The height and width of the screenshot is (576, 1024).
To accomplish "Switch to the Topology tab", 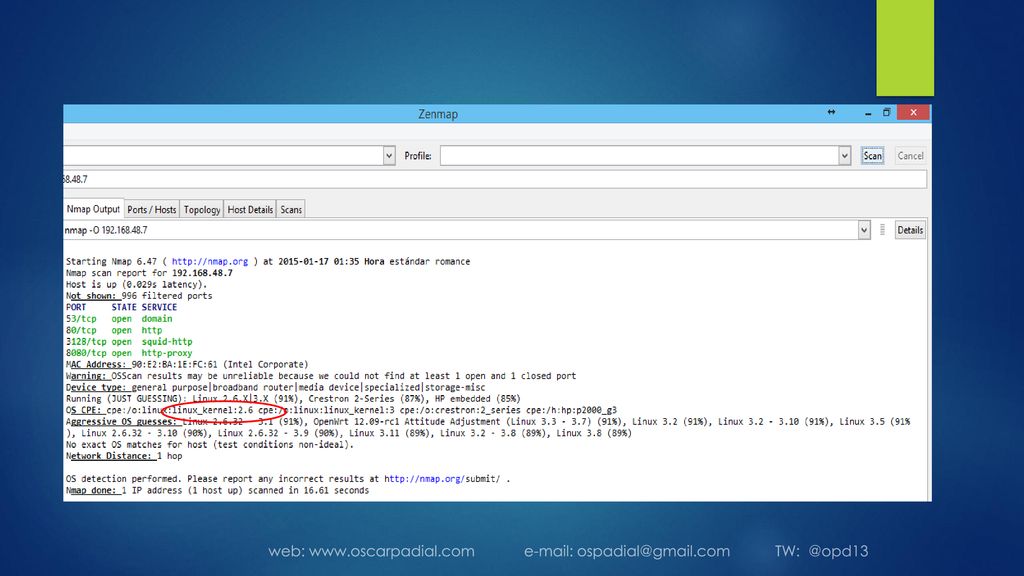I will pyautogui.click(x=202, y=210).
